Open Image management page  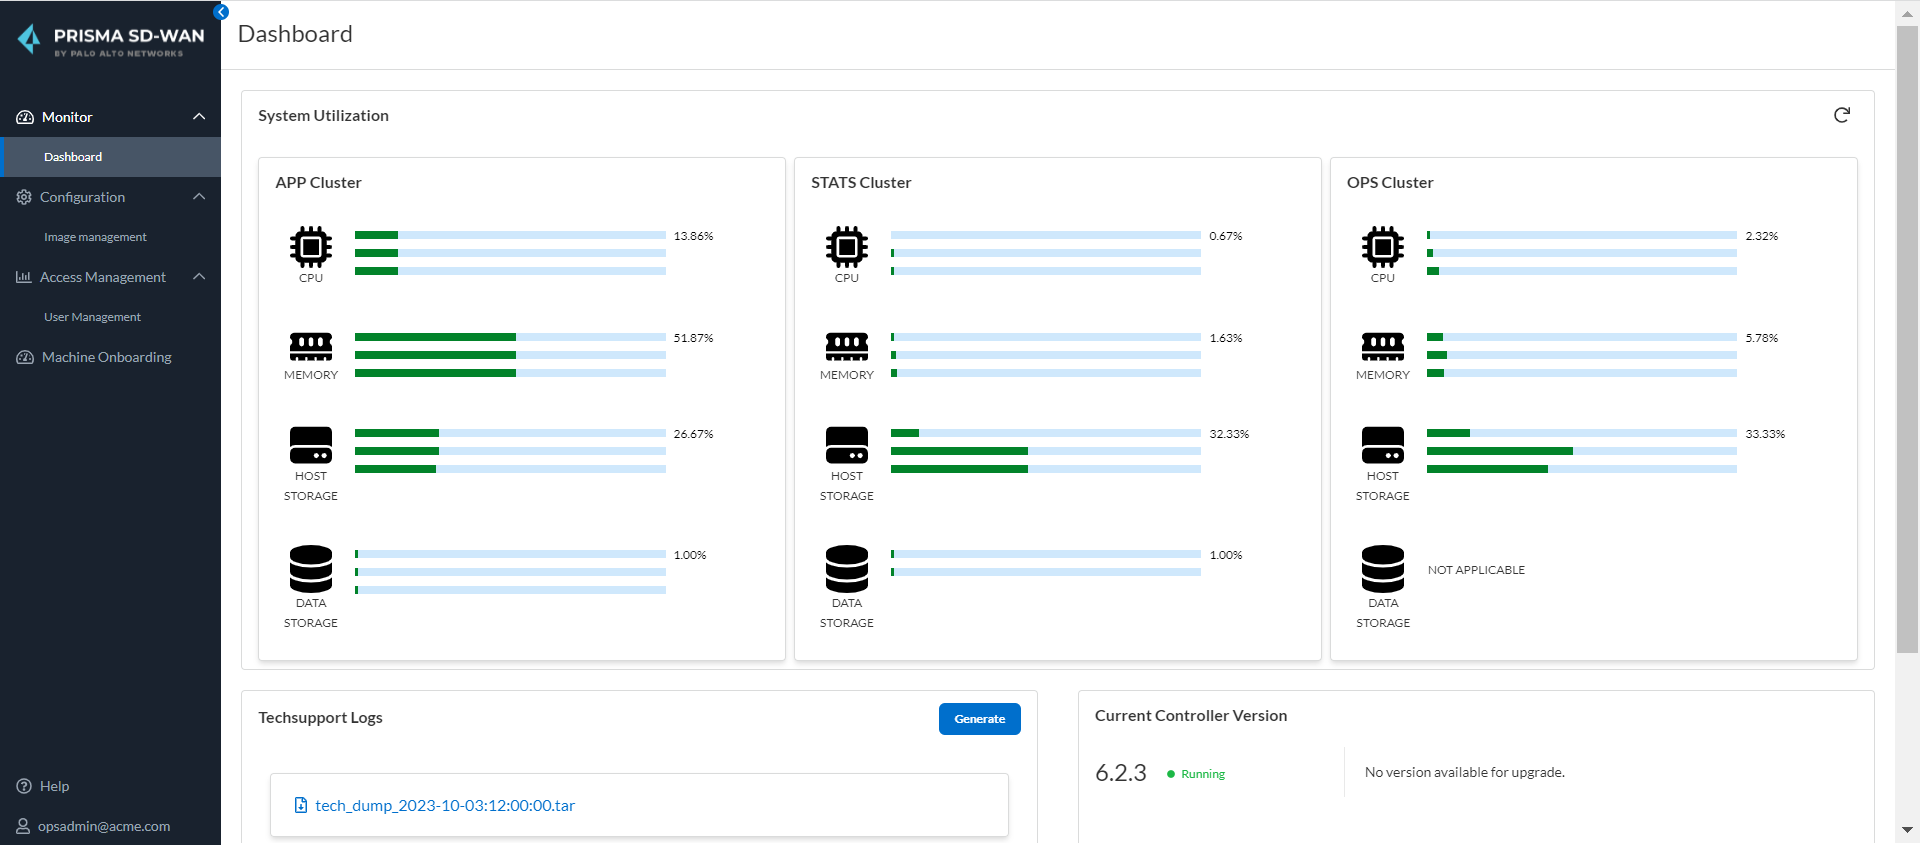coord(95,237)
